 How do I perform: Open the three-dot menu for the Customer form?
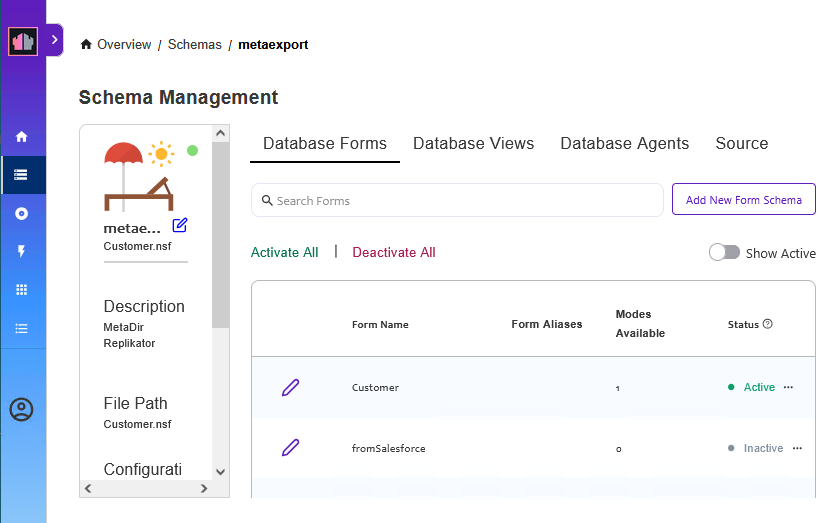[788, 387]
